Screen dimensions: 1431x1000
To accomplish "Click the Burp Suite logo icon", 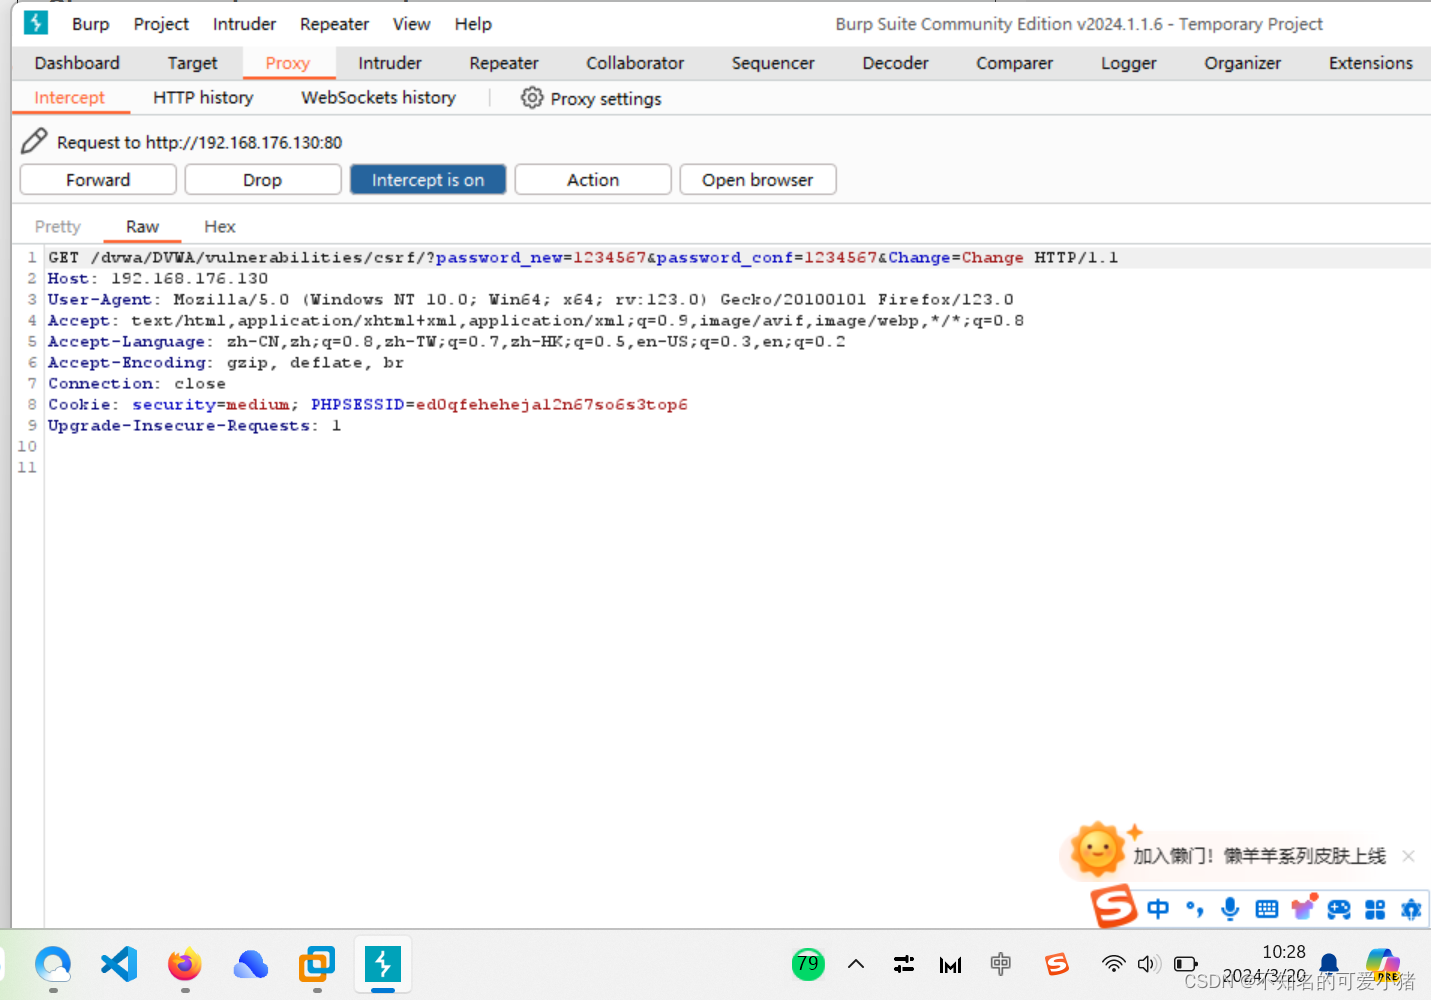I will click(x=36, y=22).
